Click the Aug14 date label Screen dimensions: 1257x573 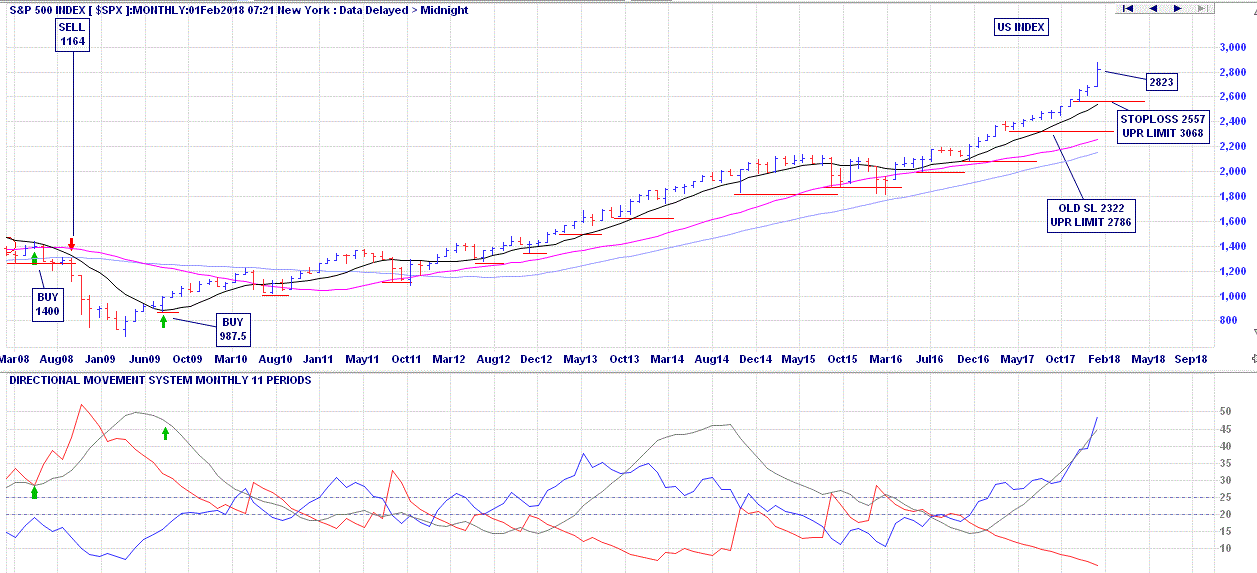pyautogui.click(x=711, y=358)
